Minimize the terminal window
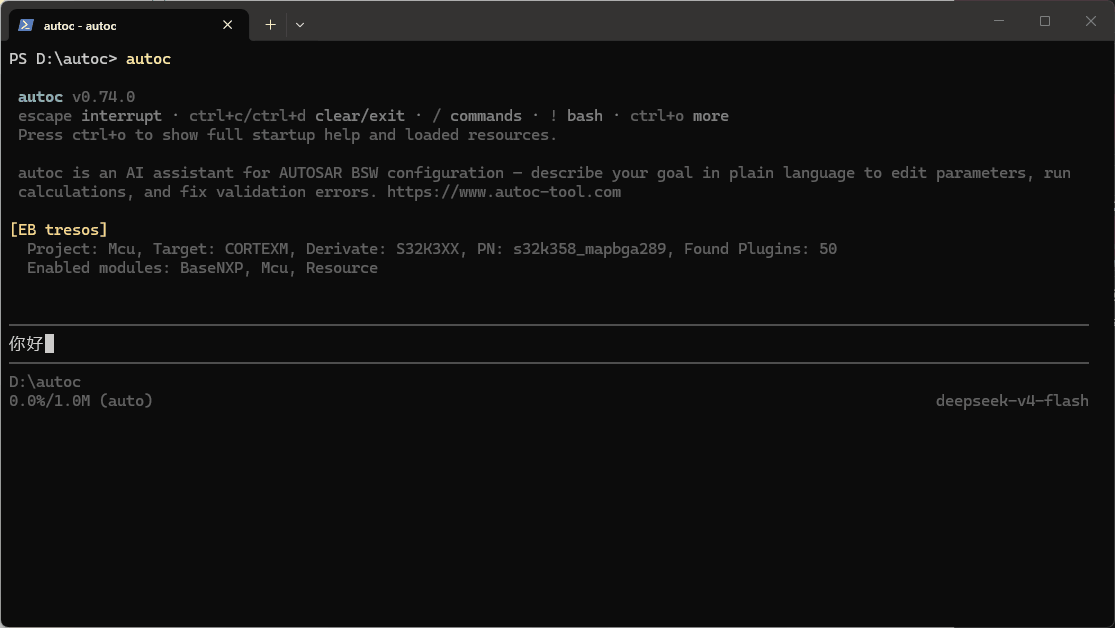The image size is (1115, 628). click(x=999, y=21)
